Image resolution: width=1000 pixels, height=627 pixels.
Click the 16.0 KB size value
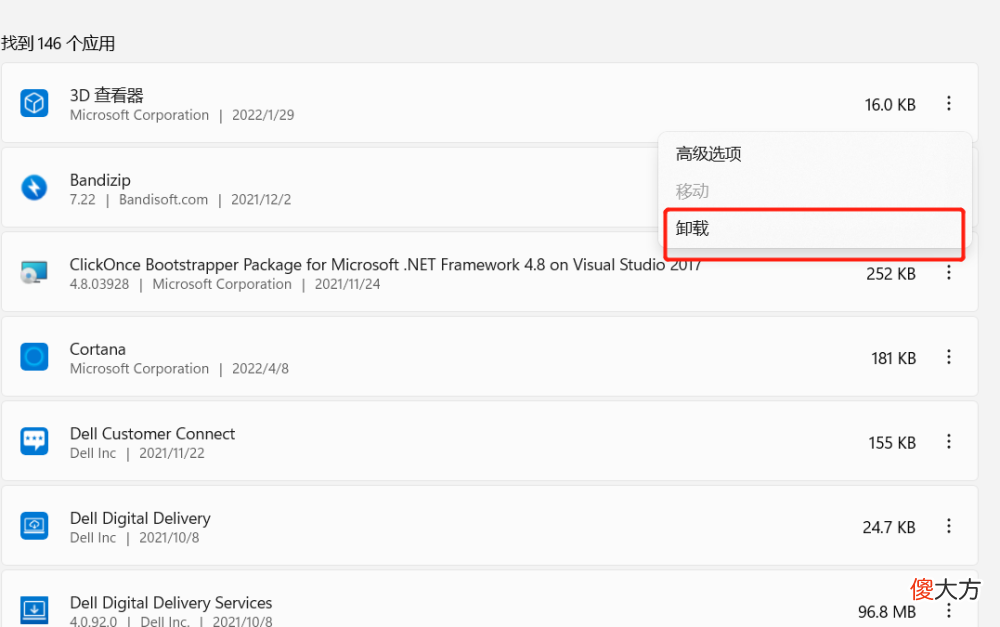pos(890,105)
